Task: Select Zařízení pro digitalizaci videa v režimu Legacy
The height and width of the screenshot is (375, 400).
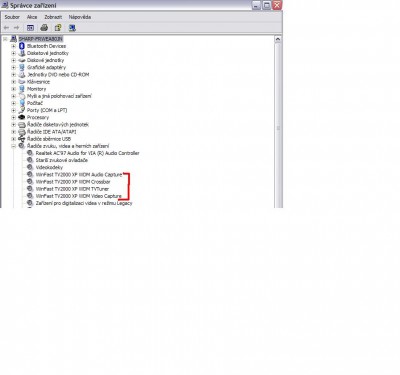Action: click(x=84, y=203)
